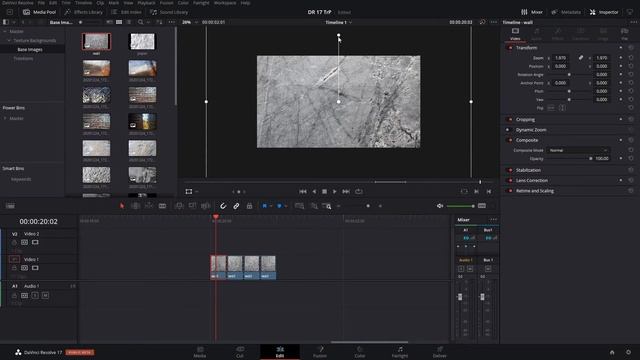Click the File tab icon in Inspector
The height and width of the screenshot is (360, 640).
click(624, 33)
